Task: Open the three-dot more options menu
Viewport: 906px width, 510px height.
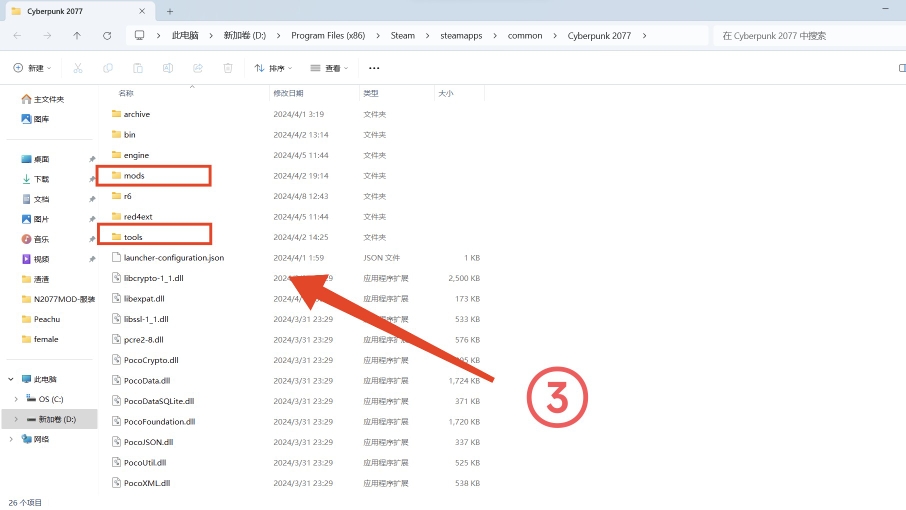Action: click(374, 68)
